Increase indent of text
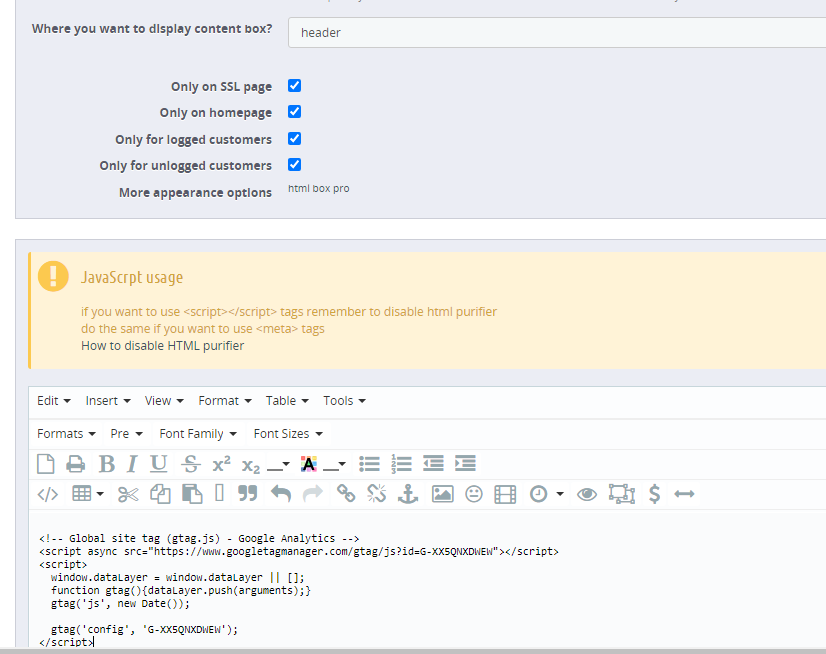The image size is (826, 654). click(x=465, y=464)
